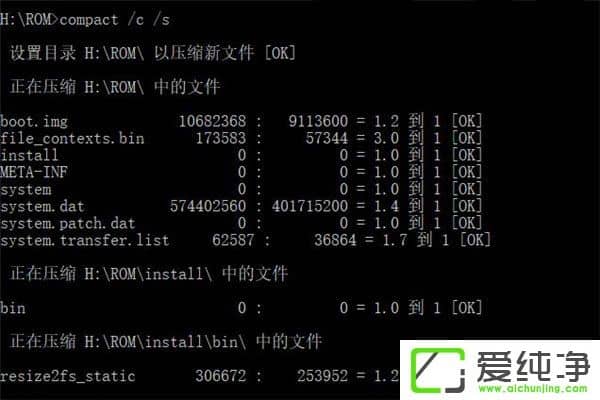The height and width of the screenshot is (400, 600).
Task: Click the META-INF directory entry
Action: [x=34, y=172]
